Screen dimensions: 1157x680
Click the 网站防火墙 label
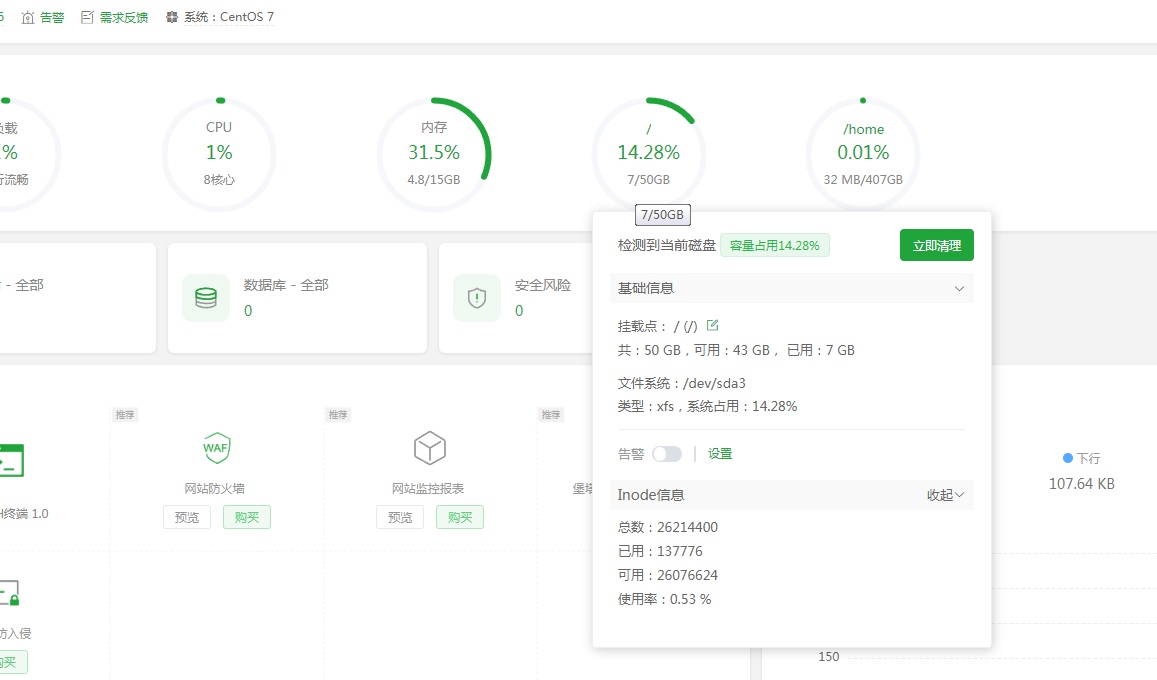pyautogui.click(x=215, y=488)
